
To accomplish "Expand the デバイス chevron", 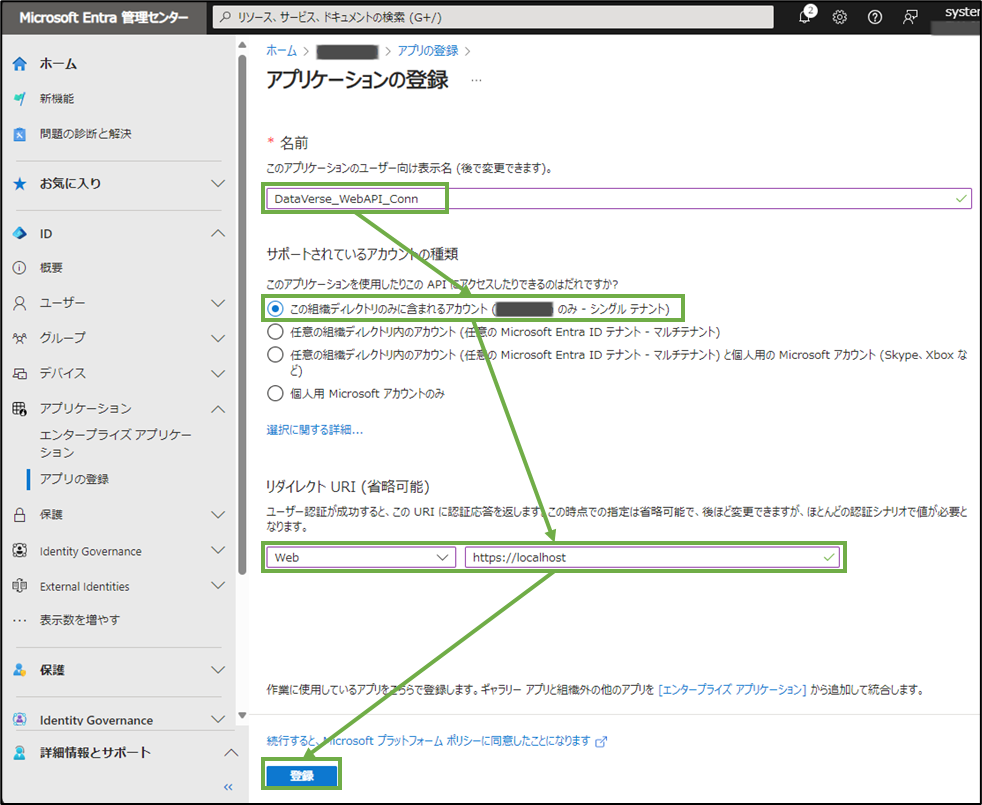I will tap(218, 373).
